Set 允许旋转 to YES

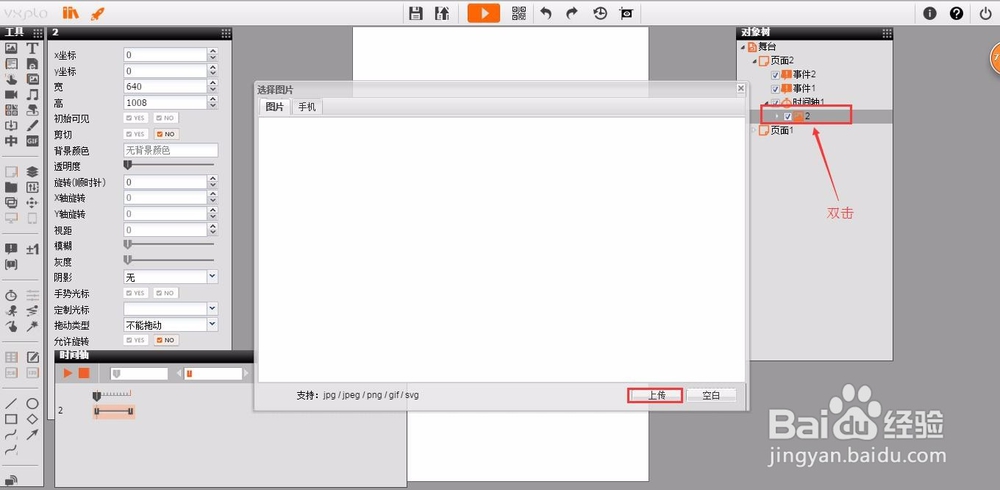click(136, 340)
